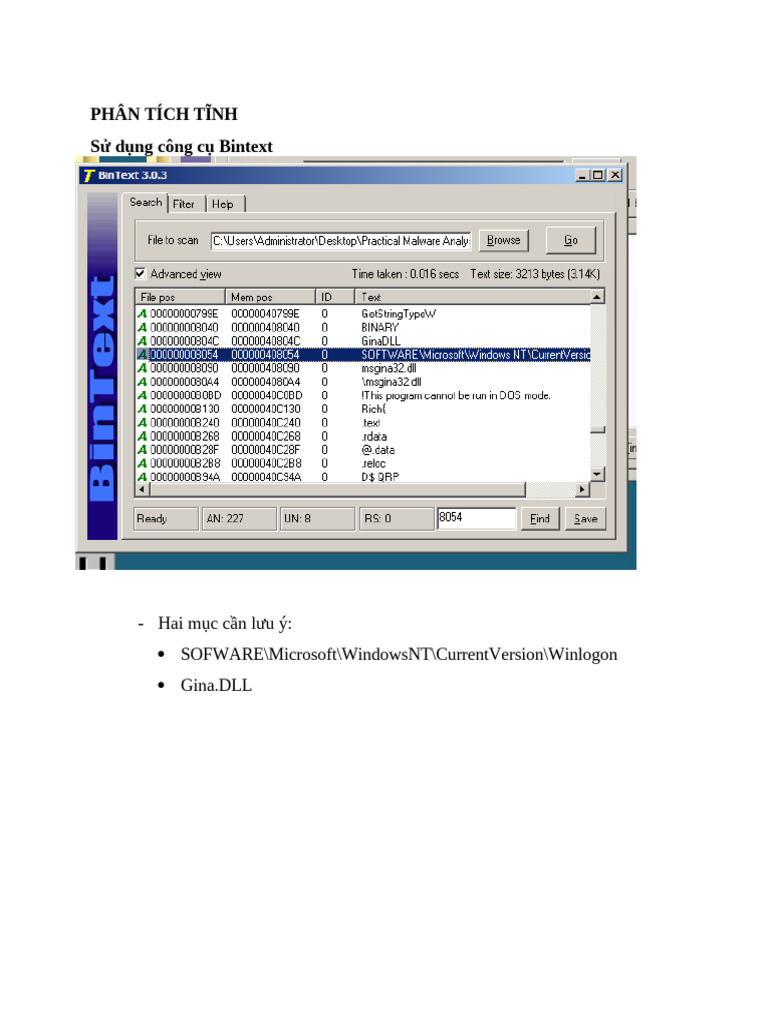Image resolution: width=768 pixels, height=1024 pixels.
Task: Select the DOS mode message row
Action: [363, 396]
